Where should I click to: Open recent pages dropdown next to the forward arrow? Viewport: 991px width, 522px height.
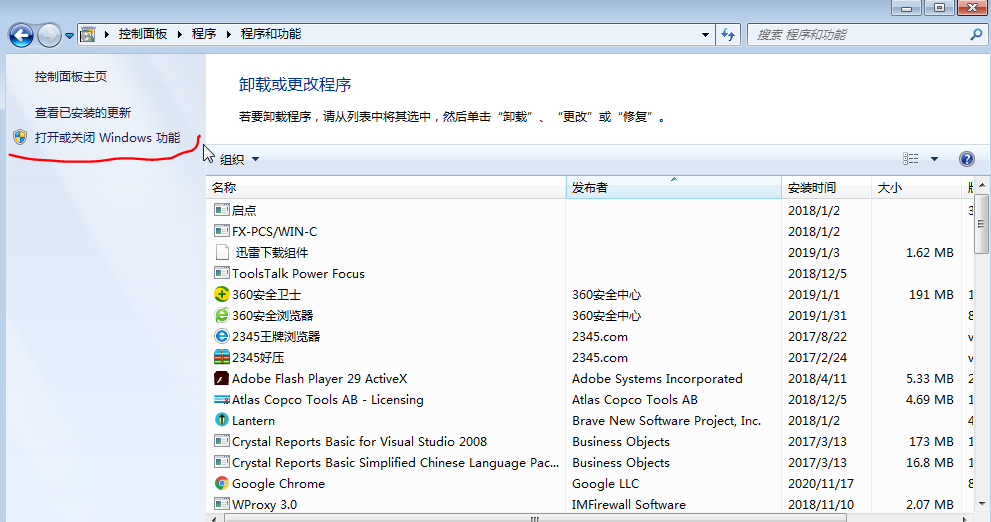69,36
